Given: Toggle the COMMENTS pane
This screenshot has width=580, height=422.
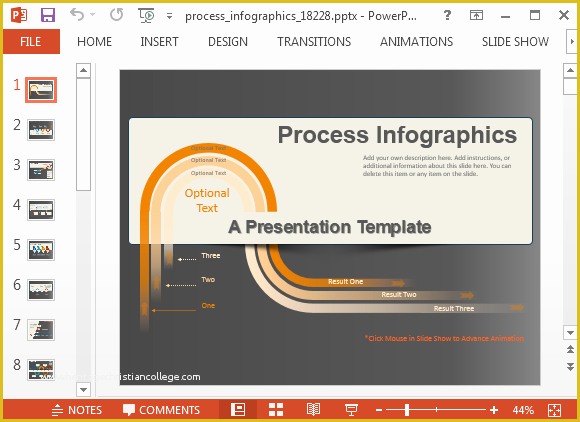Looking at the screenshot, I should pos(161,410).
